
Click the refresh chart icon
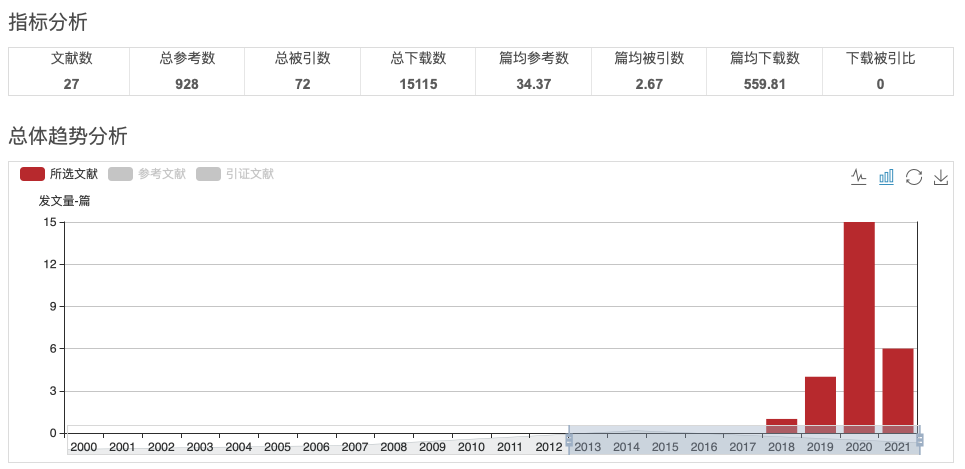(x=914, y=177)
